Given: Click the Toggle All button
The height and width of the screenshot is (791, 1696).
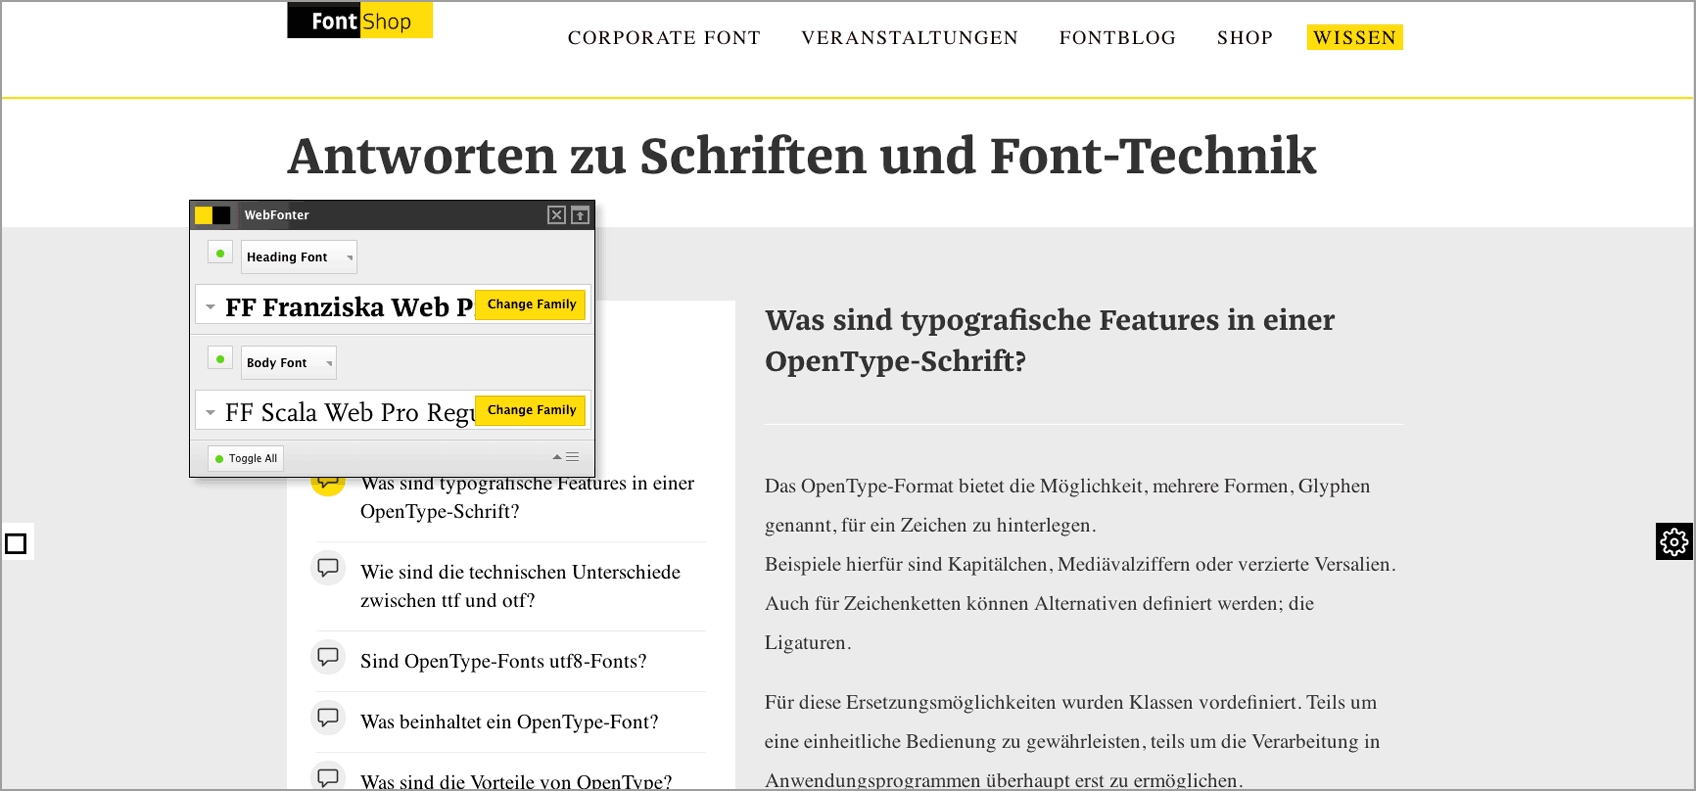Looking at the screenshot, I should click(x=246, y=458).
